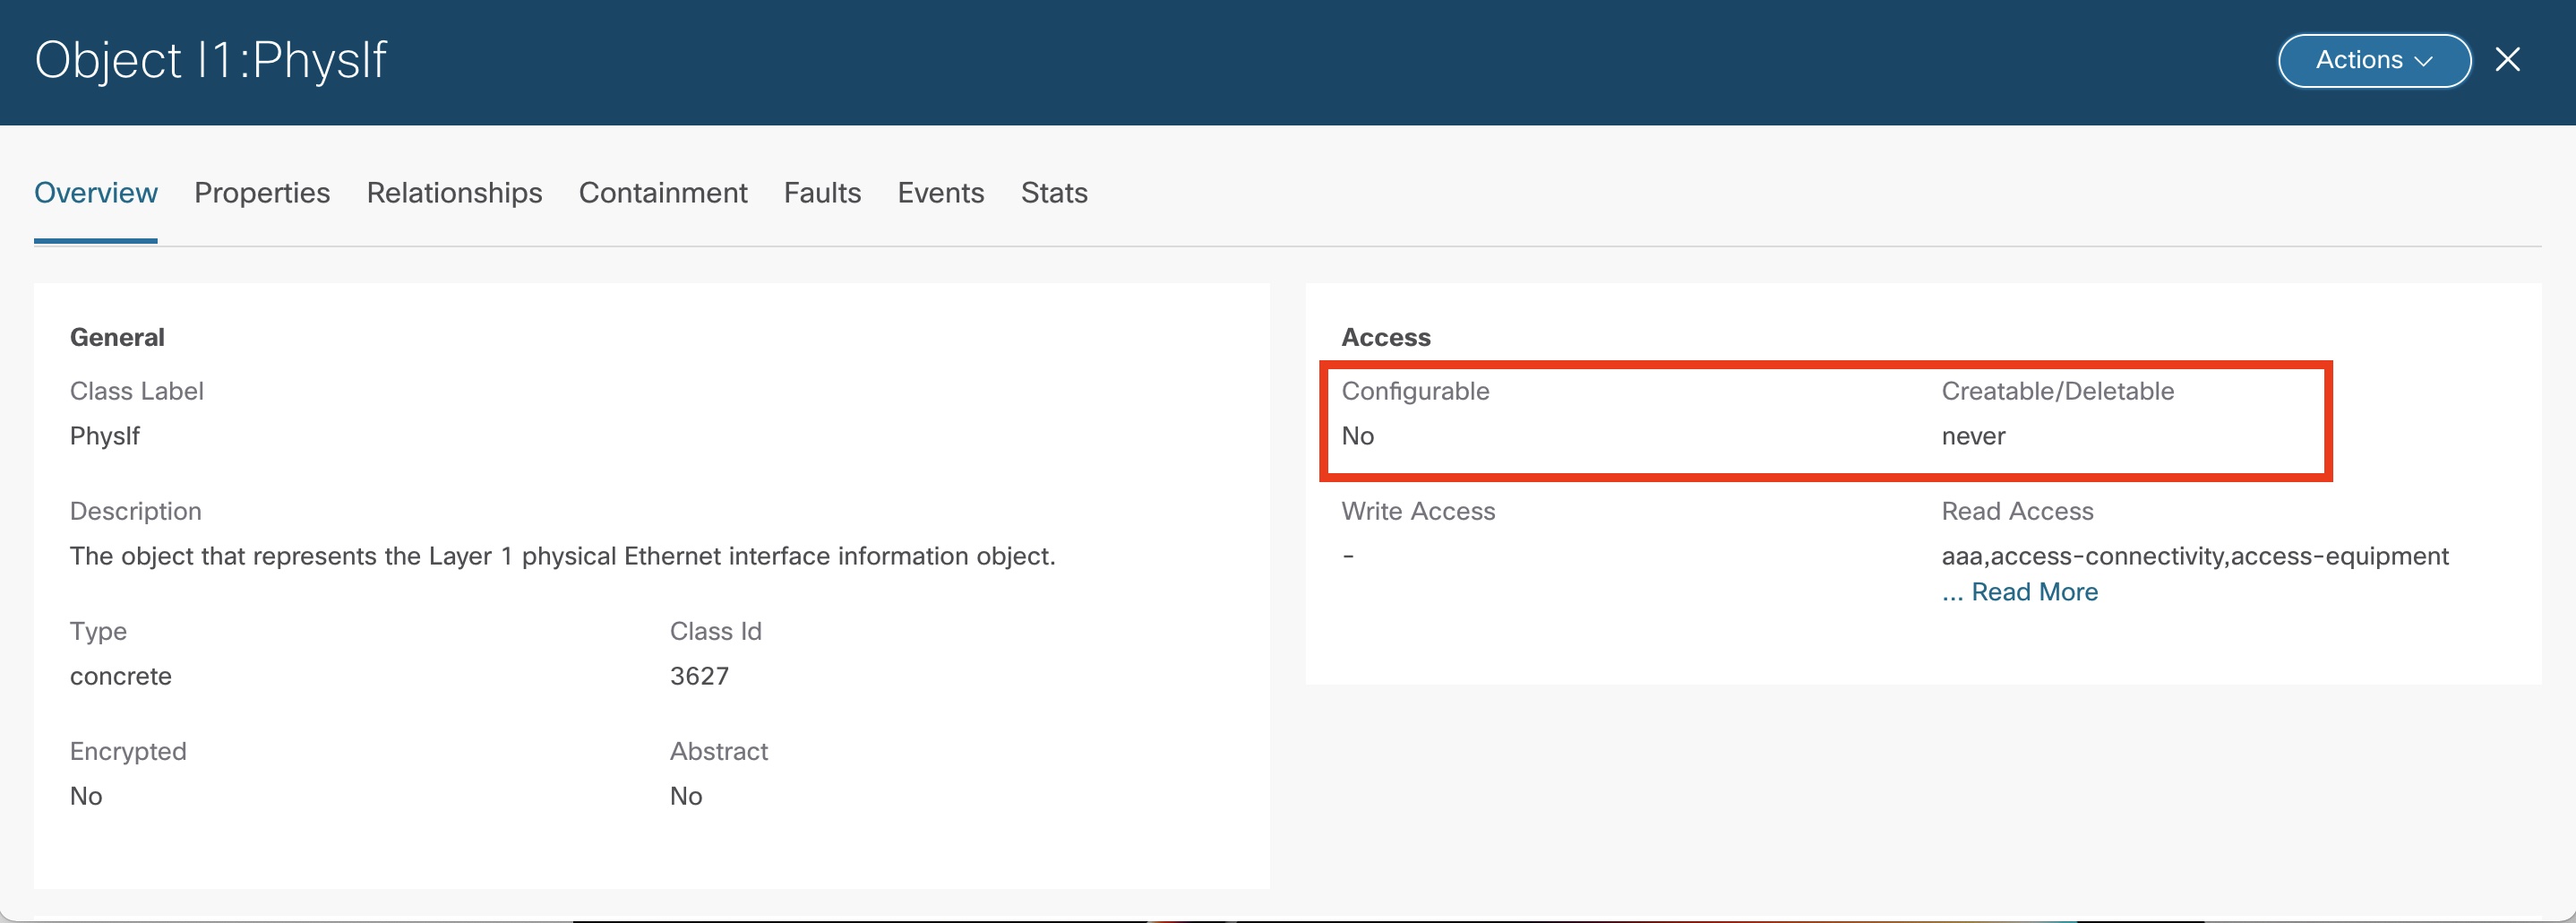Image resolution: width=2576 pixels, height=923 pixels.
Task: View the Faults tab
Action: tap(822, 193)
